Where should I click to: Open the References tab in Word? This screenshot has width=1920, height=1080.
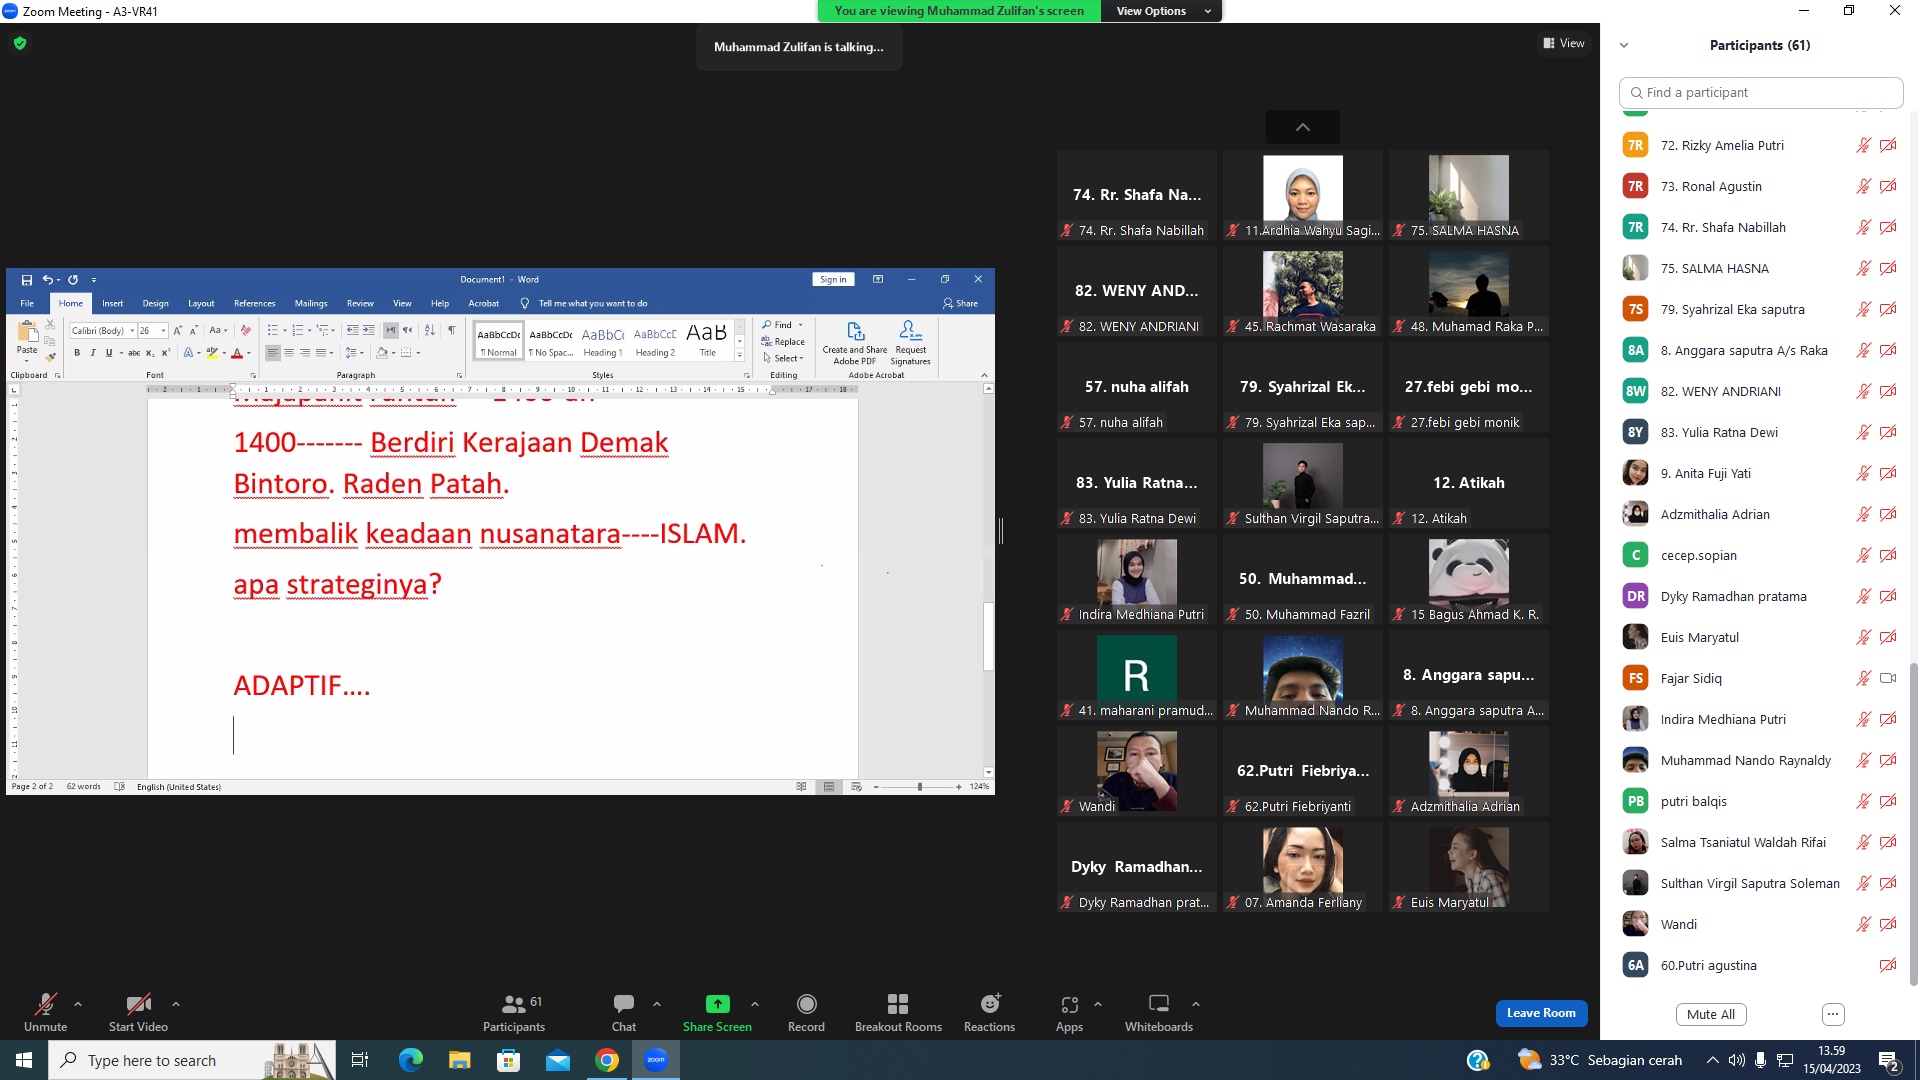(x=254, y=303)
